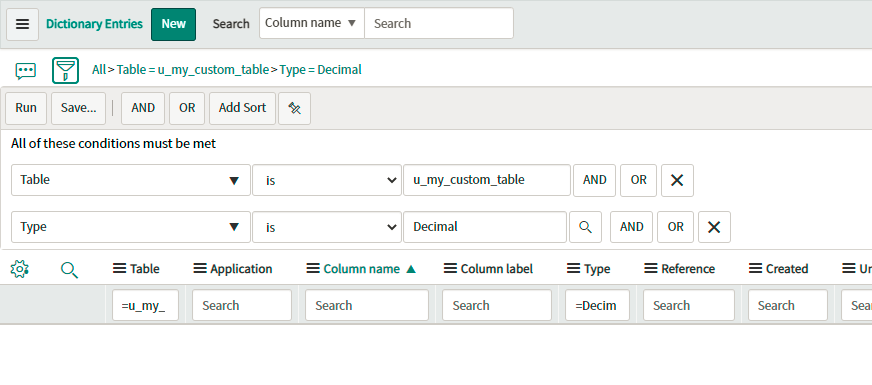872x385 pixels.
Task: Open the activity stream speech bubble icon
Action: (x=26, y=71)
